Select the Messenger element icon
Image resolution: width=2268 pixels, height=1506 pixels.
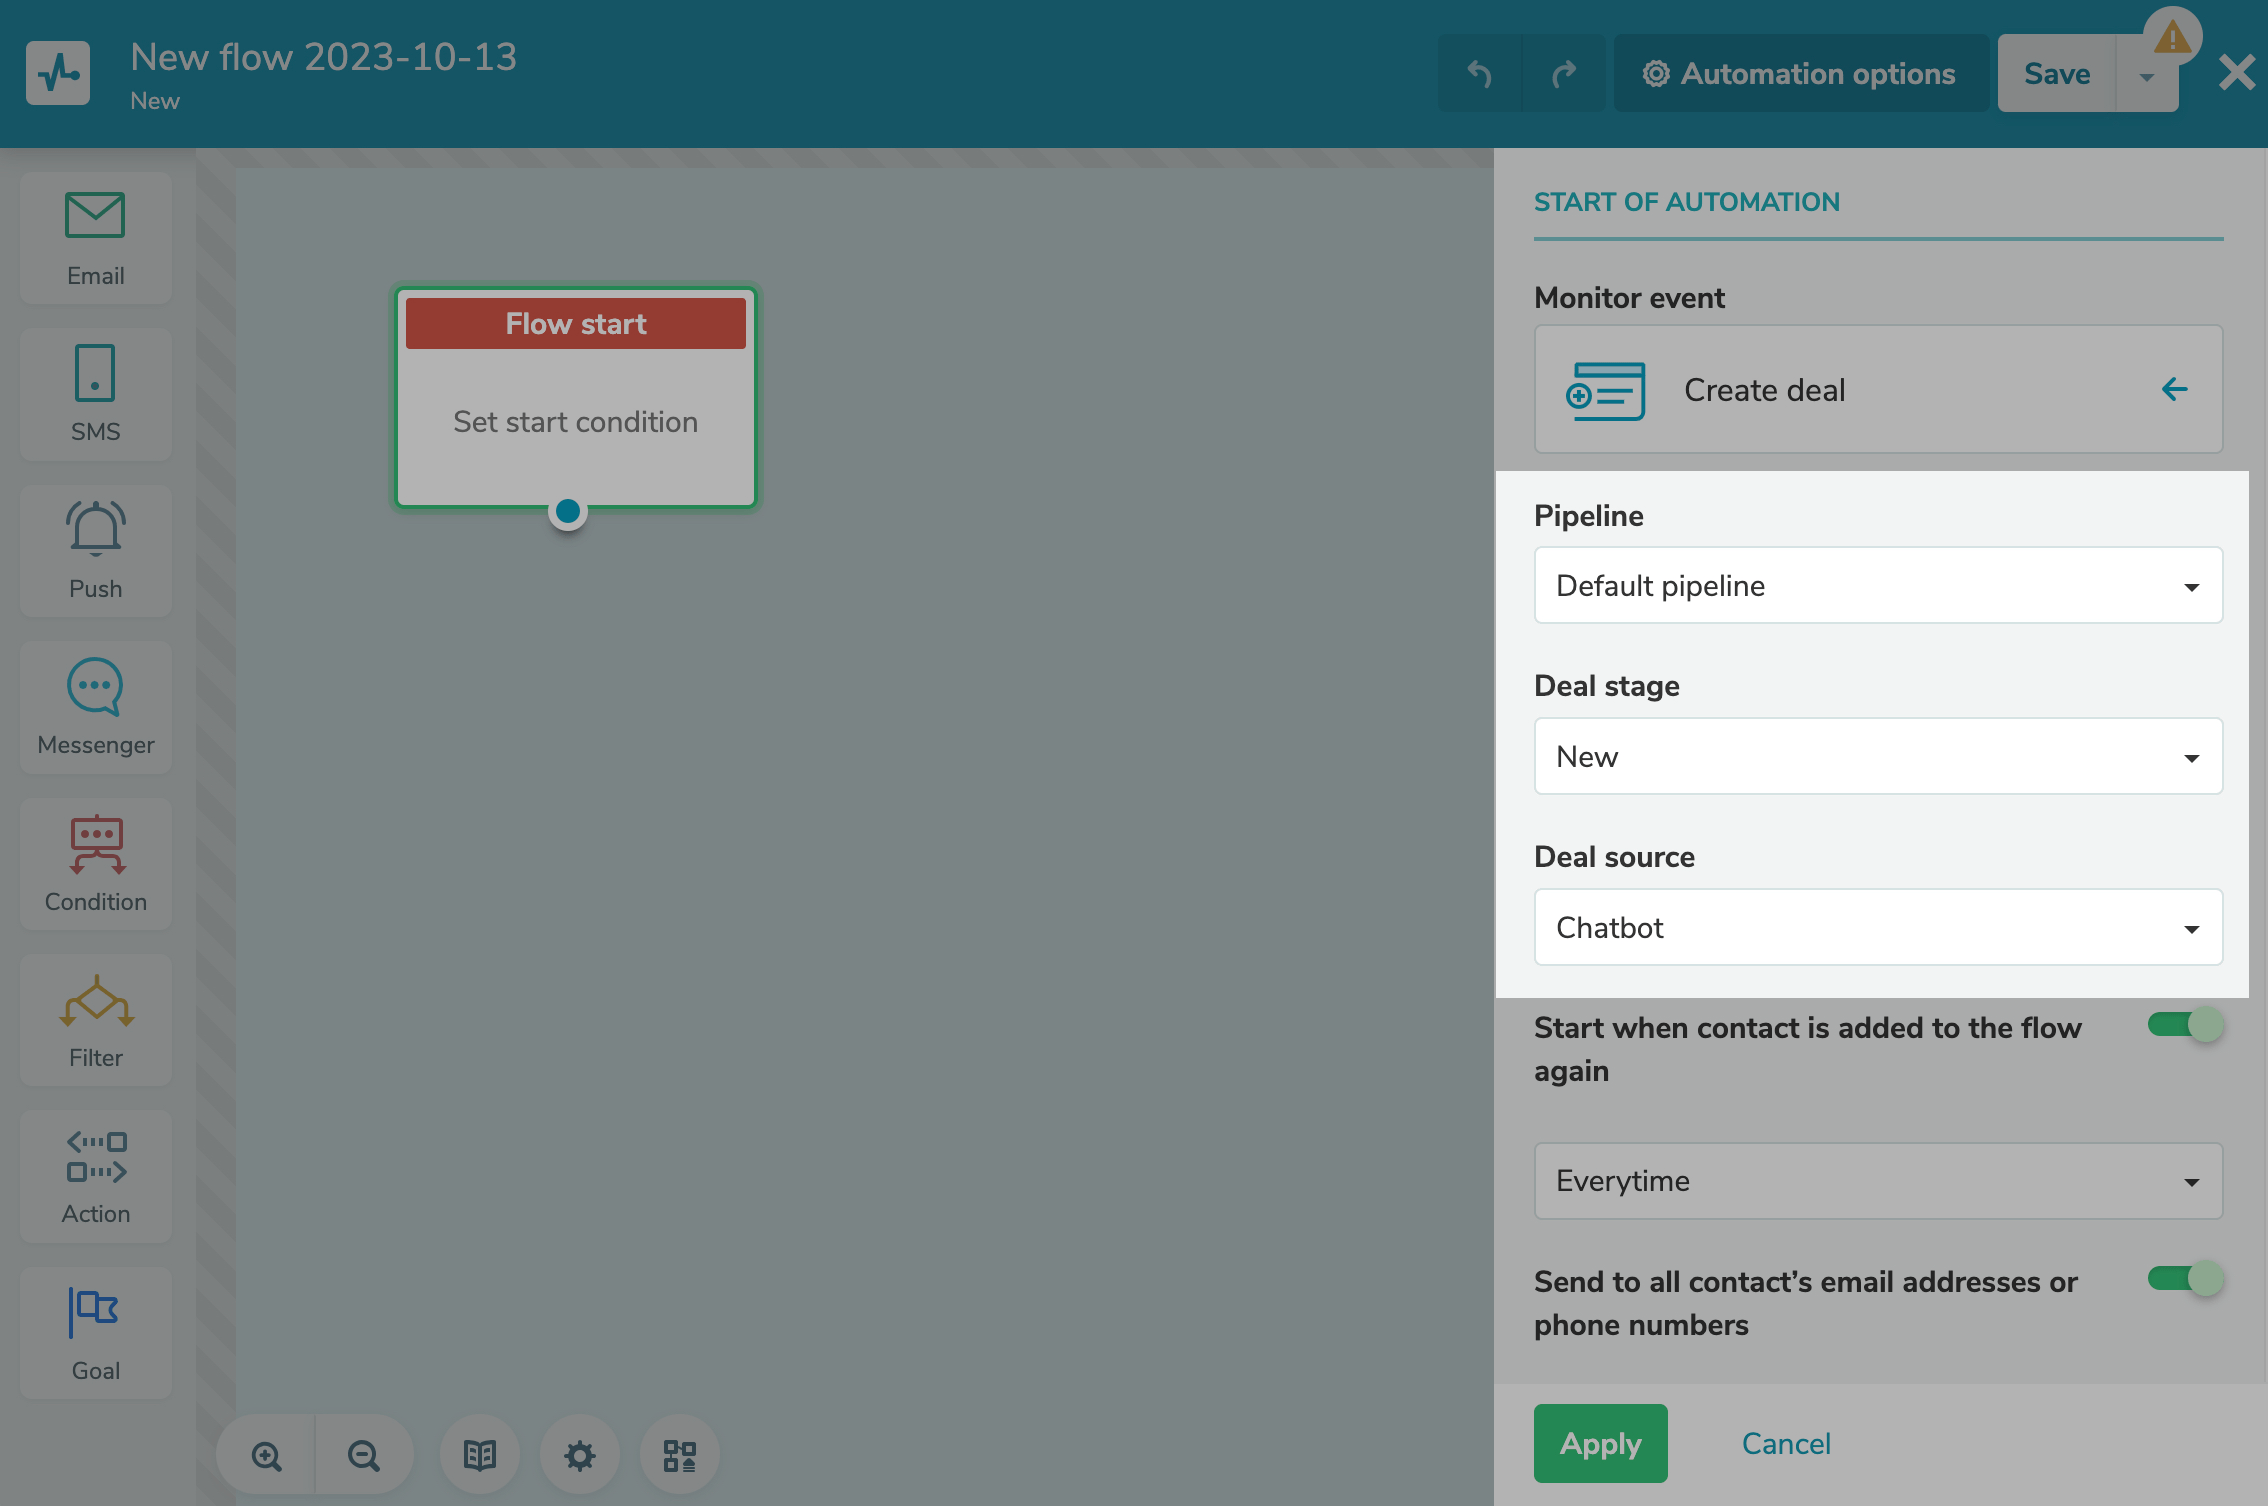[x=95, y=707]
